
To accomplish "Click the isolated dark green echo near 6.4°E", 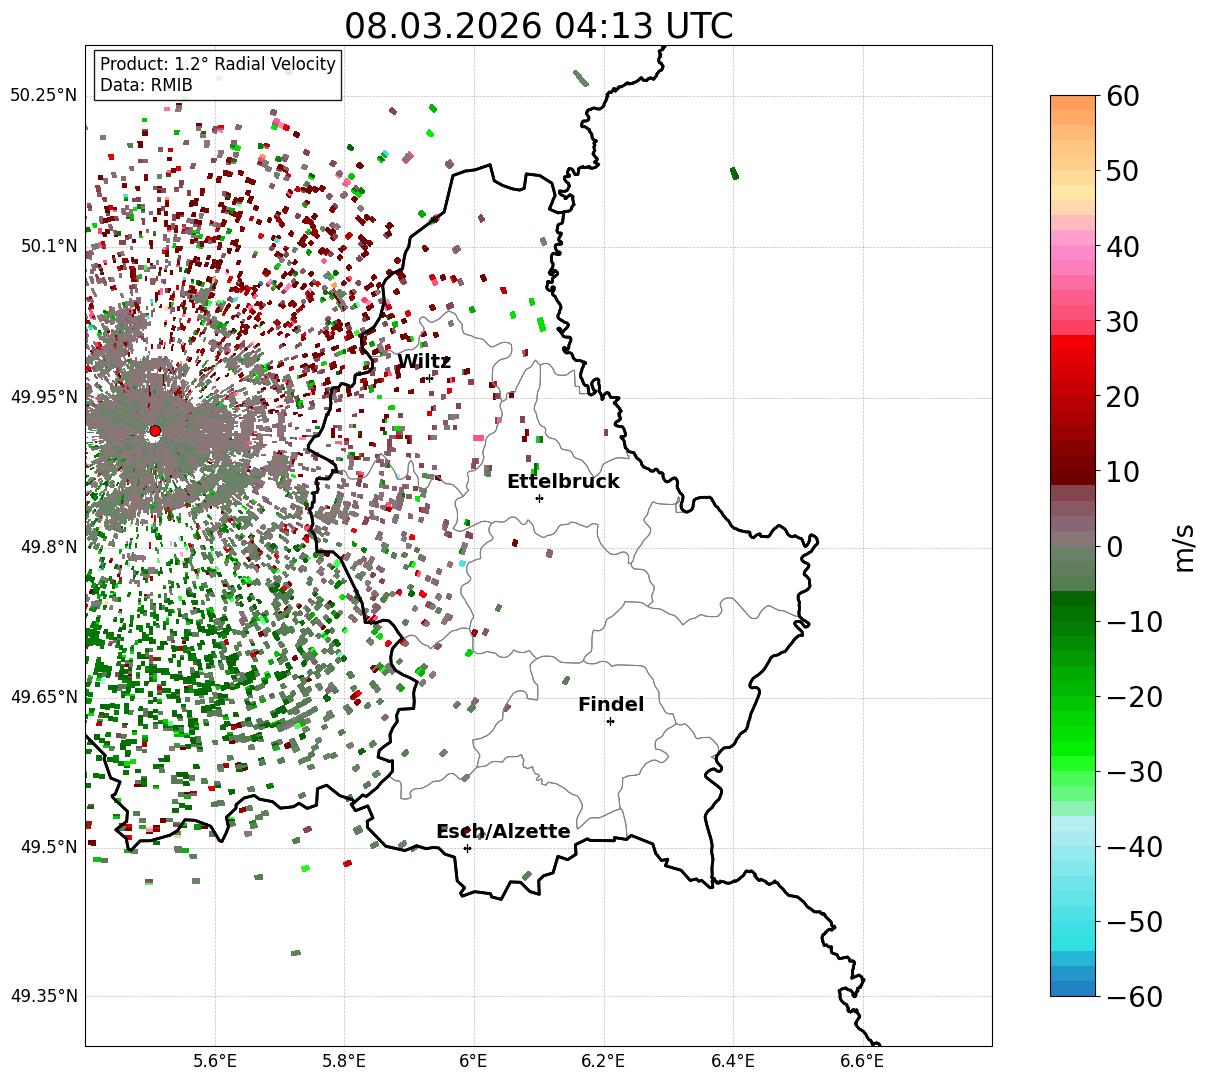I will coord(734,173).
